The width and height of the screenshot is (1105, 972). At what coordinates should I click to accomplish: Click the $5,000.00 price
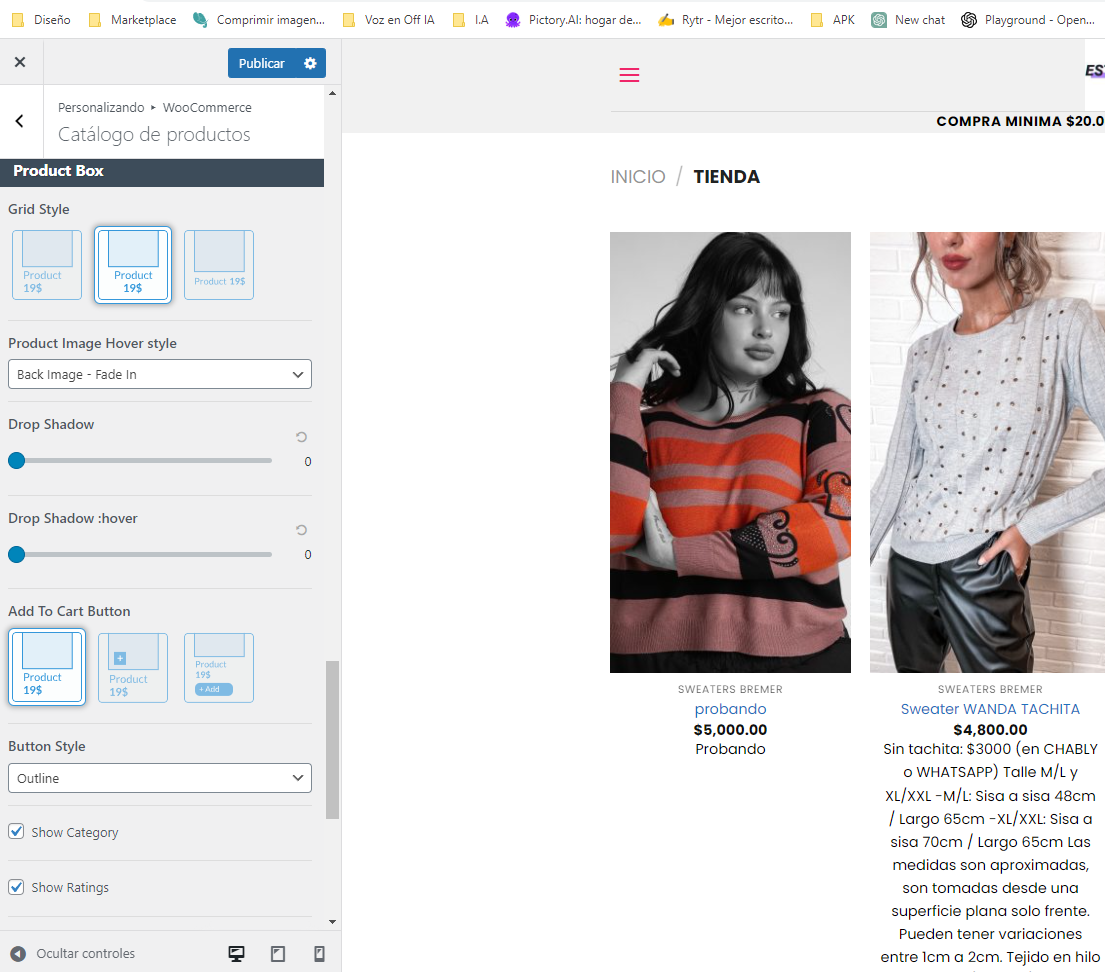[730, 730]
